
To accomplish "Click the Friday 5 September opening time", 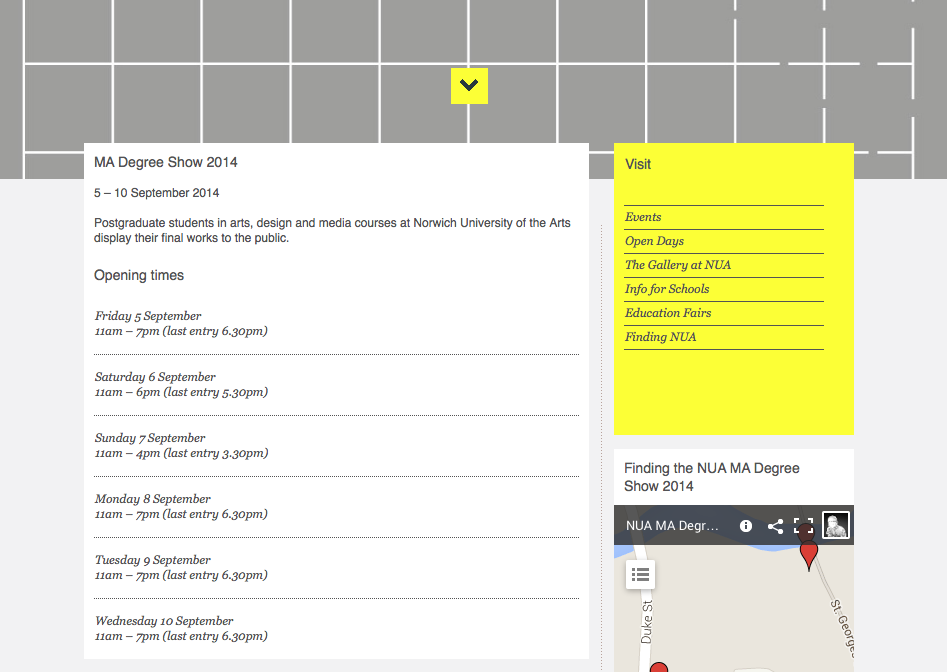I will point(148,316).
